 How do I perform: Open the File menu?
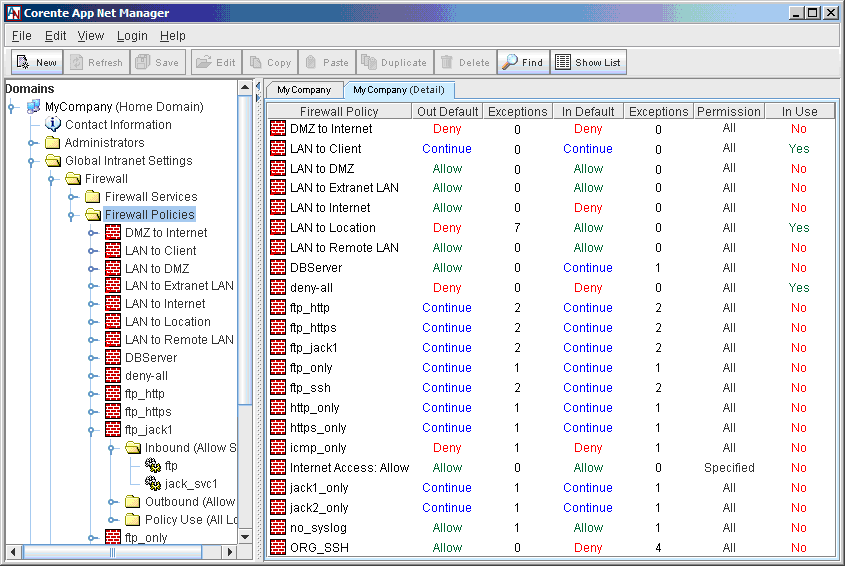(x=22, y=36)
